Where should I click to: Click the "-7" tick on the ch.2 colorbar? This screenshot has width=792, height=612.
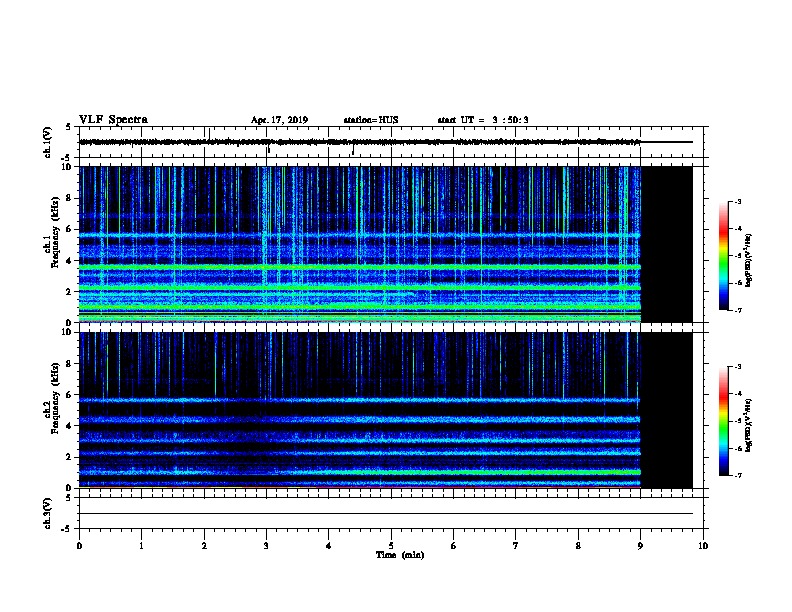coord(737,475)
